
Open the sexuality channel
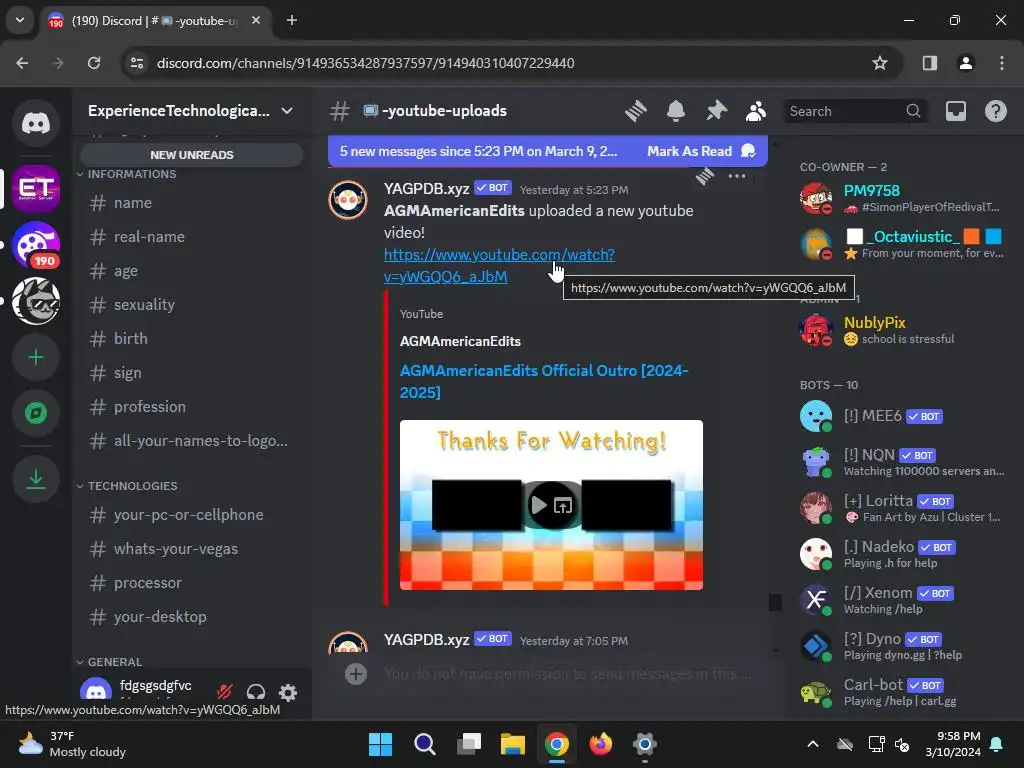191,305
